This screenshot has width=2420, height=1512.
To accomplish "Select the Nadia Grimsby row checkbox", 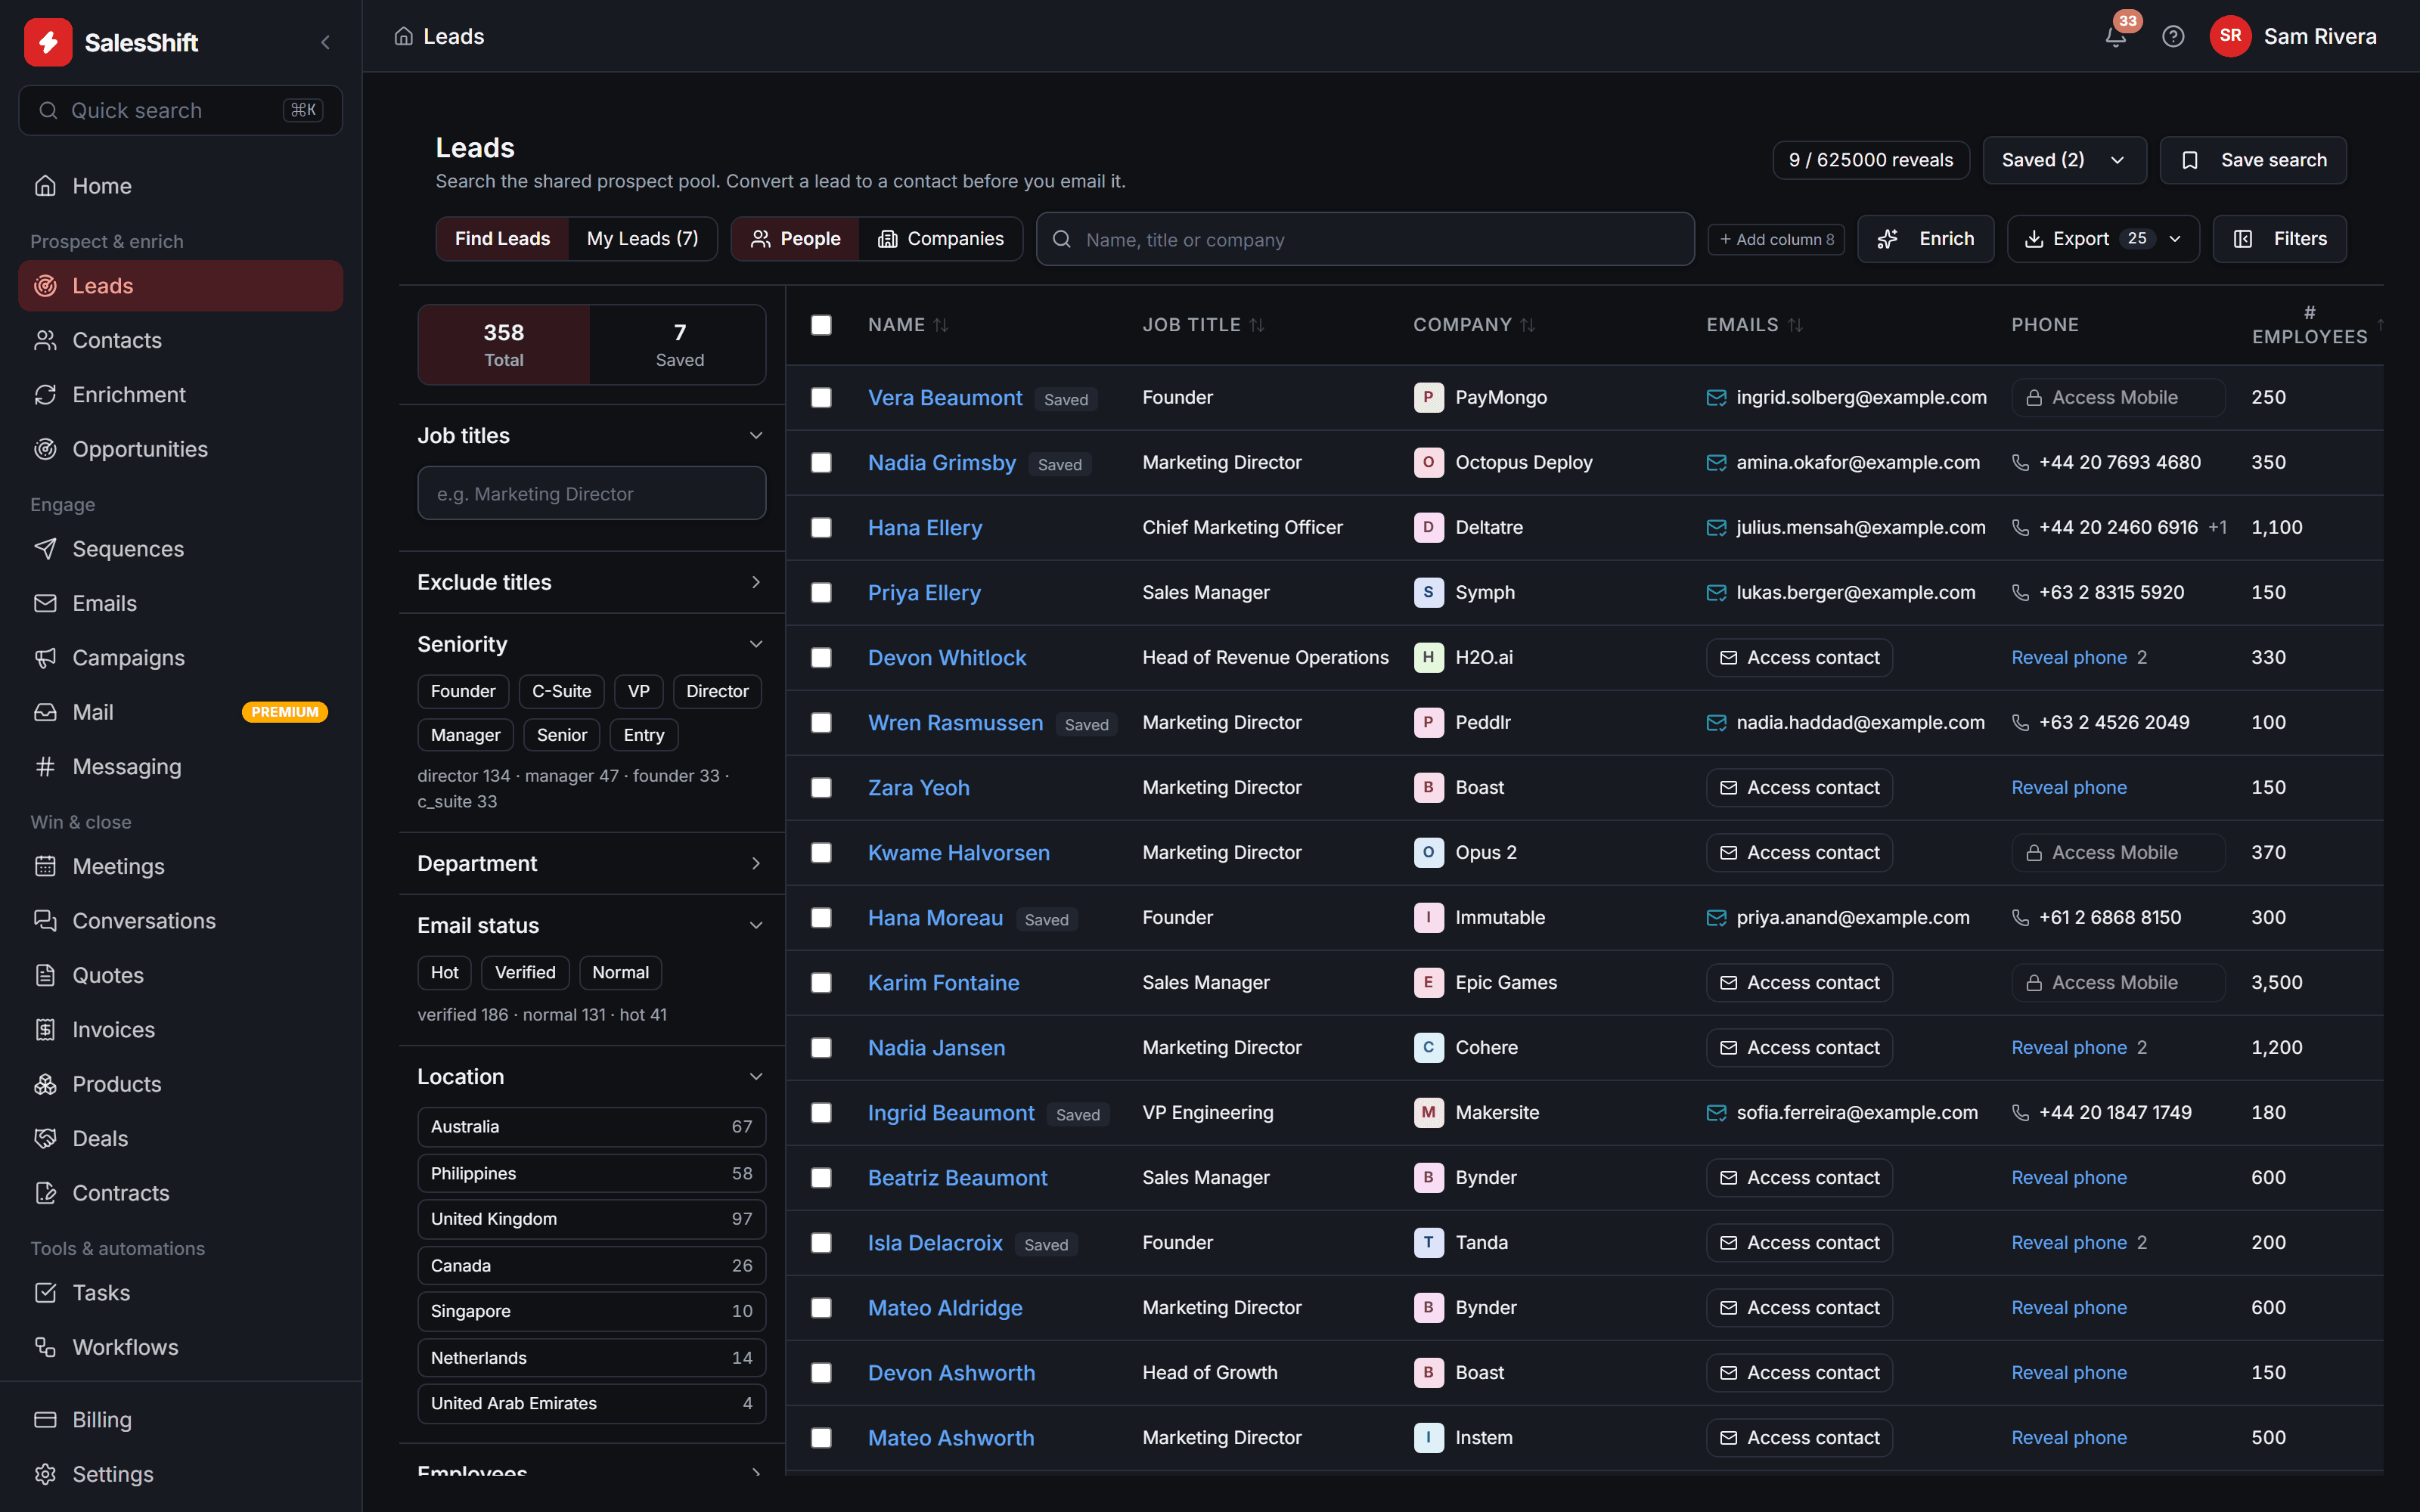I will tap(821, 463).
